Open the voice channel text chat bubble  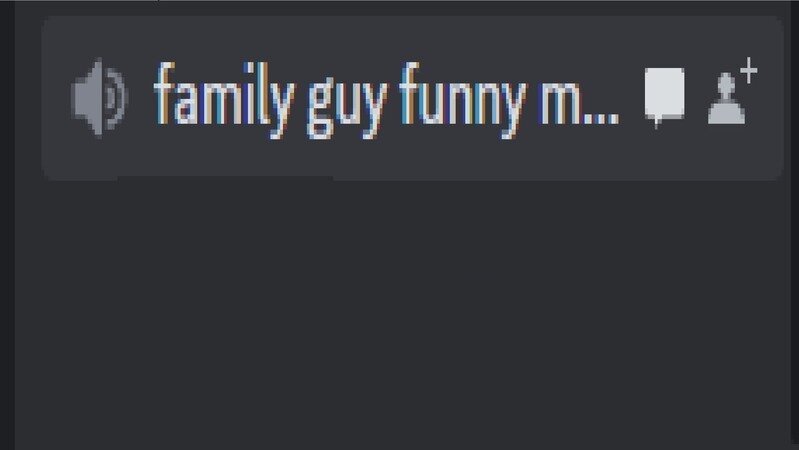click(664, 98)
